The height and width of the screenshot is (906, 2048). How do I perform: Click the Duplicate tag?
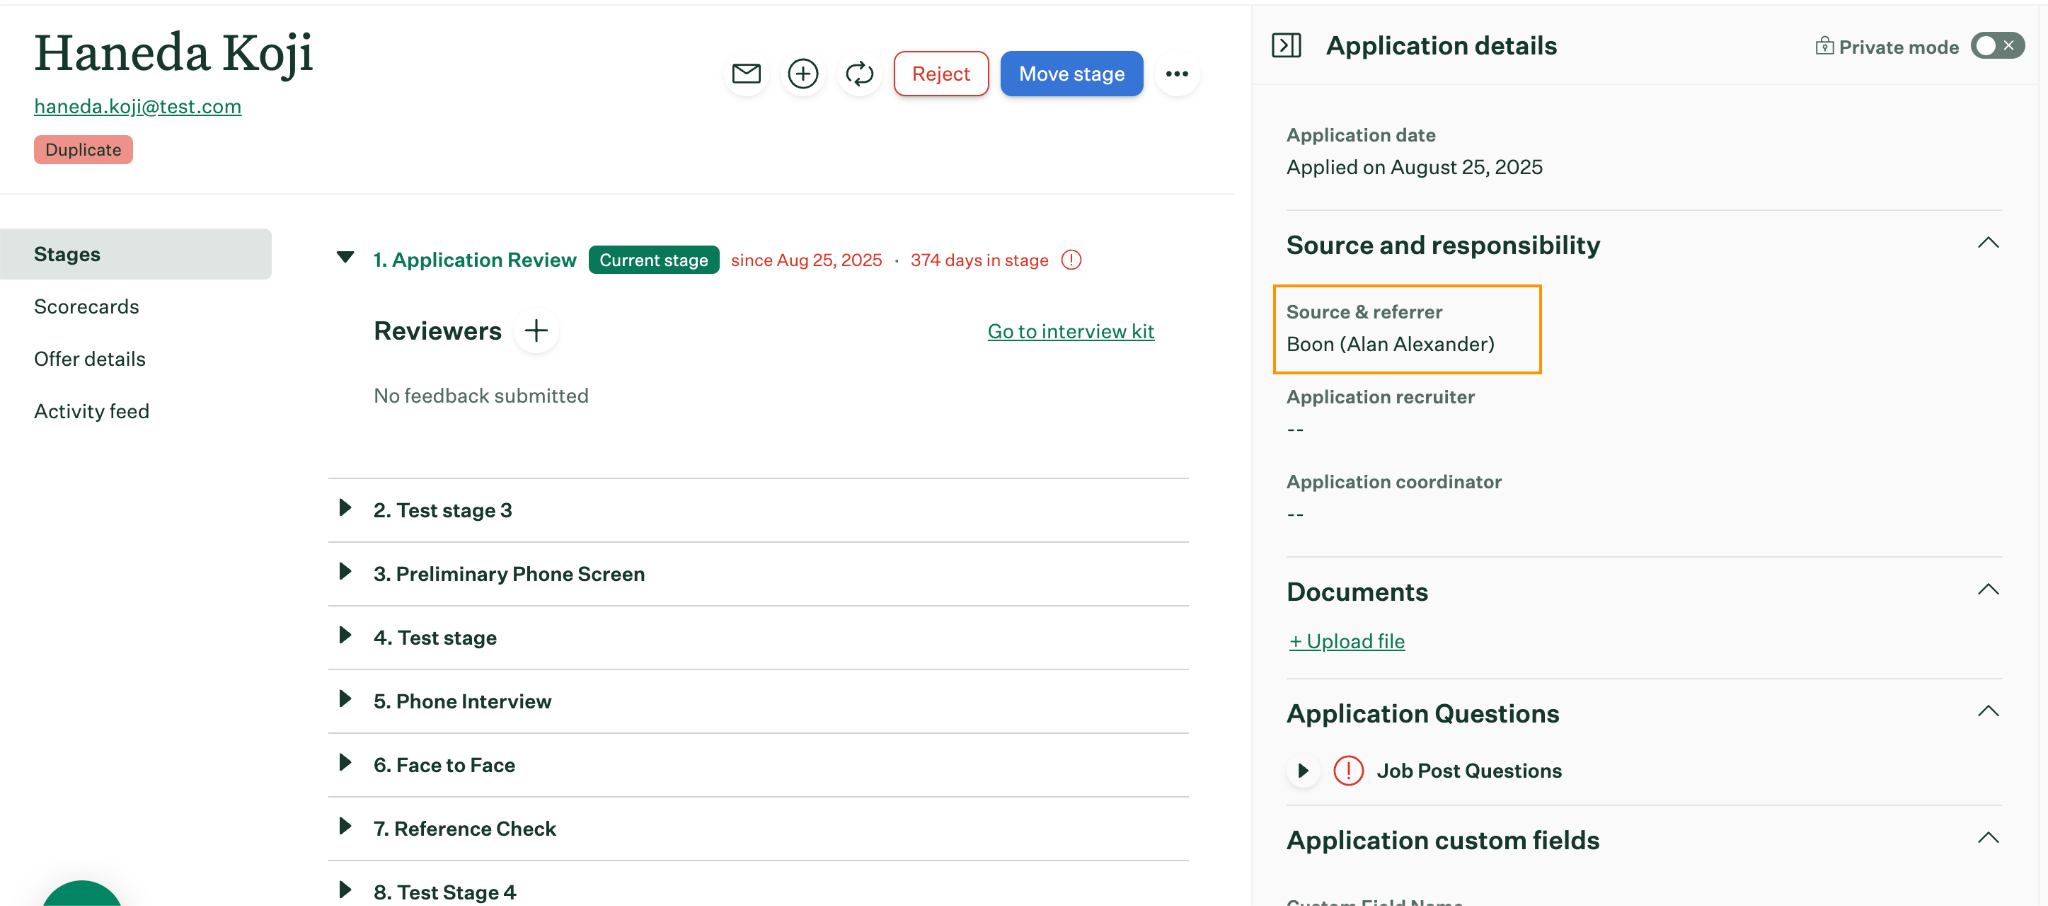(x=83, y=149)
